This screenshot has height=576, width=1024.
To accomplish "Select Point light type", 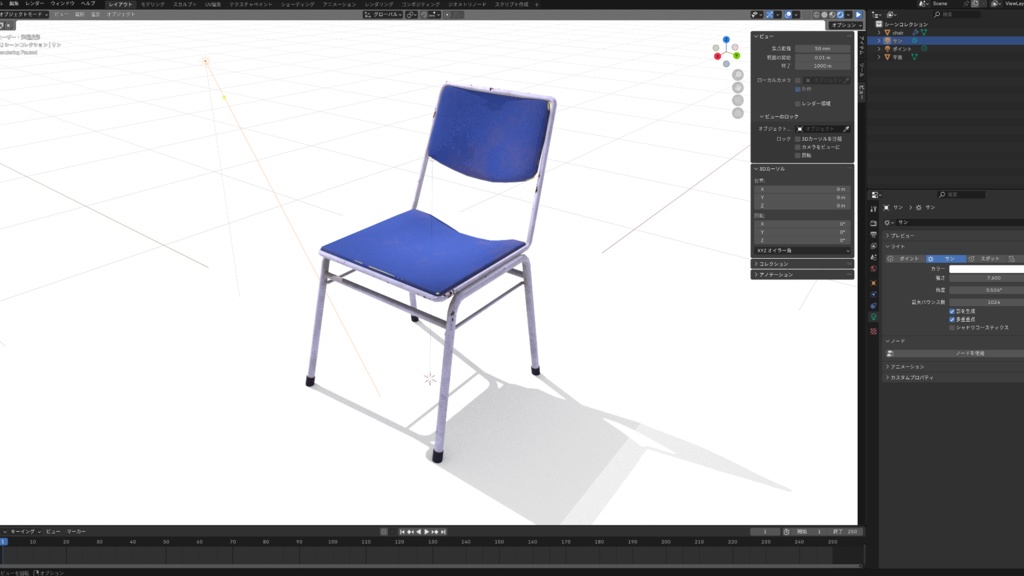I will tap(906, 259).
